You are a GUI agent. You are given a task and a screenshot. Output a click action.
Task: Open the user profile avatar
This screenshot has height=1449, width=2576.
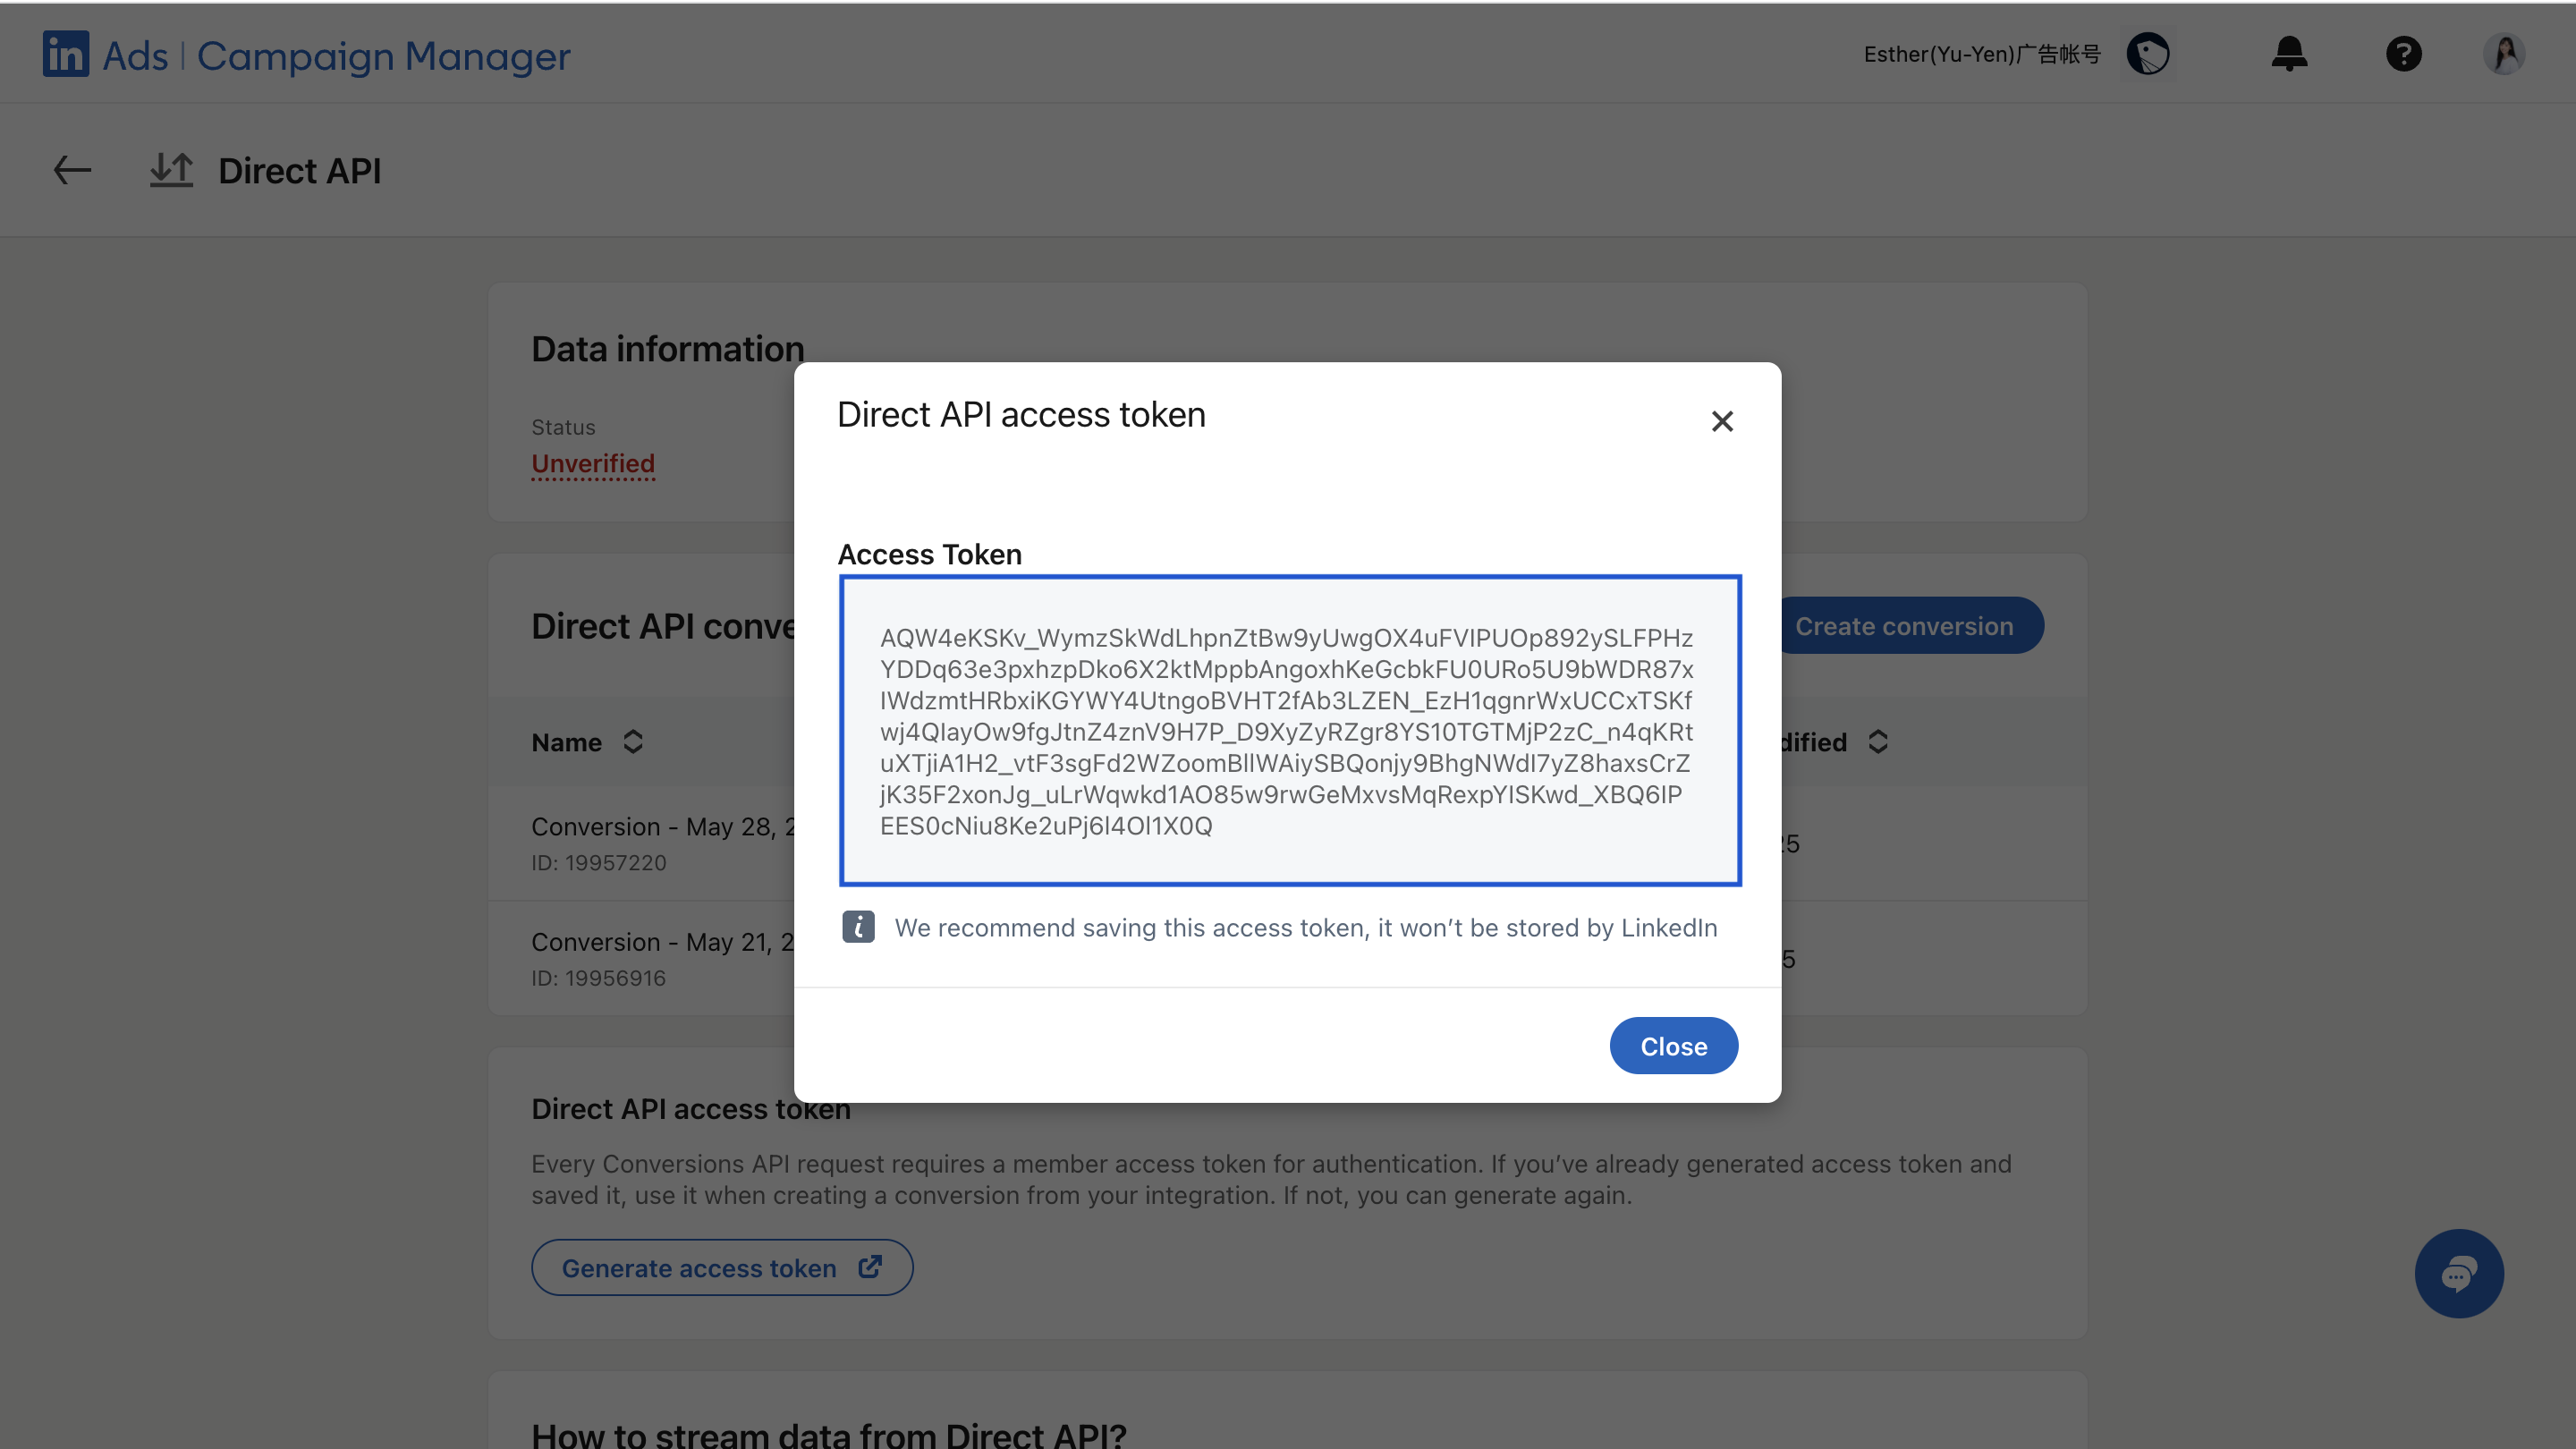pos(2504,54)
